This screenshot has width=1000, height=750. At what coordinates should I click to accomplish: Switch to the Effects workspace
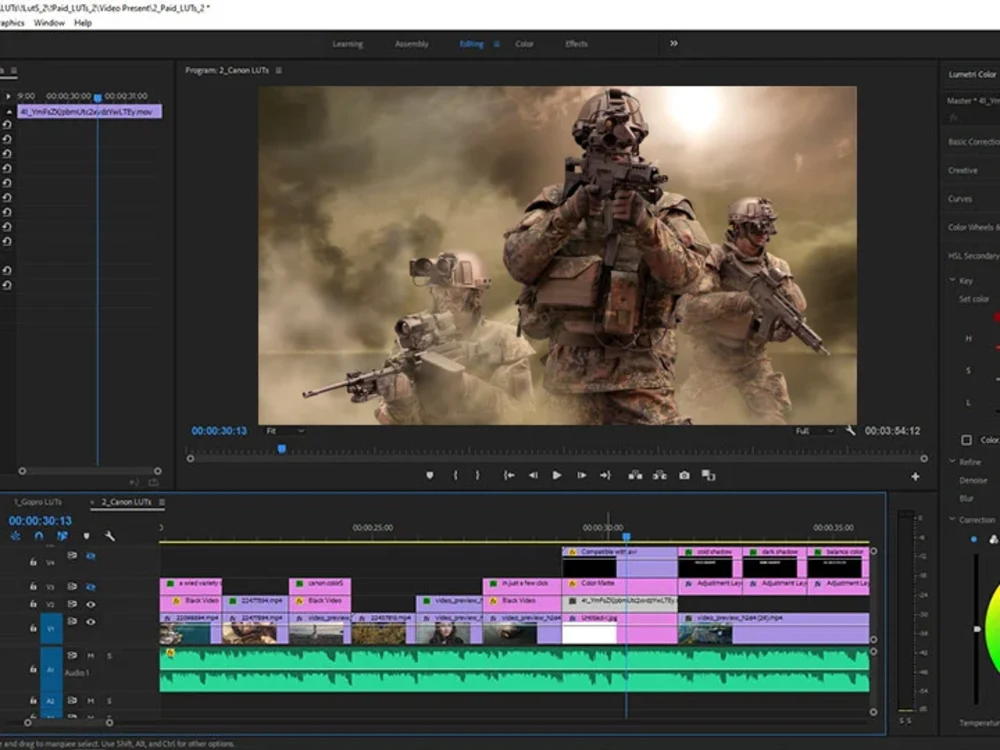pyautogui.click(x=576, y=44)
